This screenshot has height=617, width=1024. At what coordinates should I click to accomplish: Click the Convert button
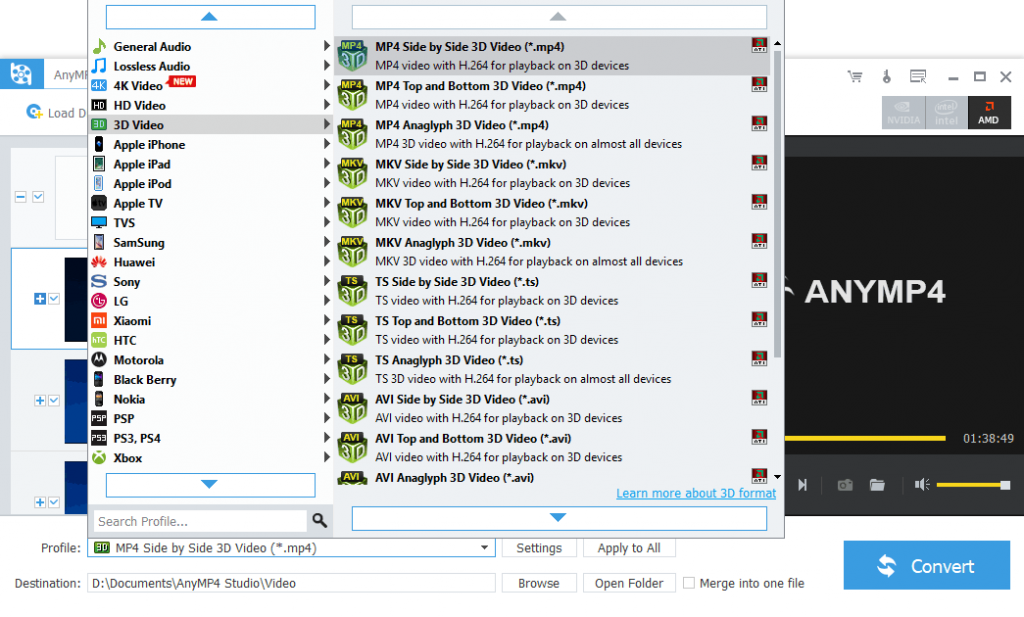coord(926,565)
